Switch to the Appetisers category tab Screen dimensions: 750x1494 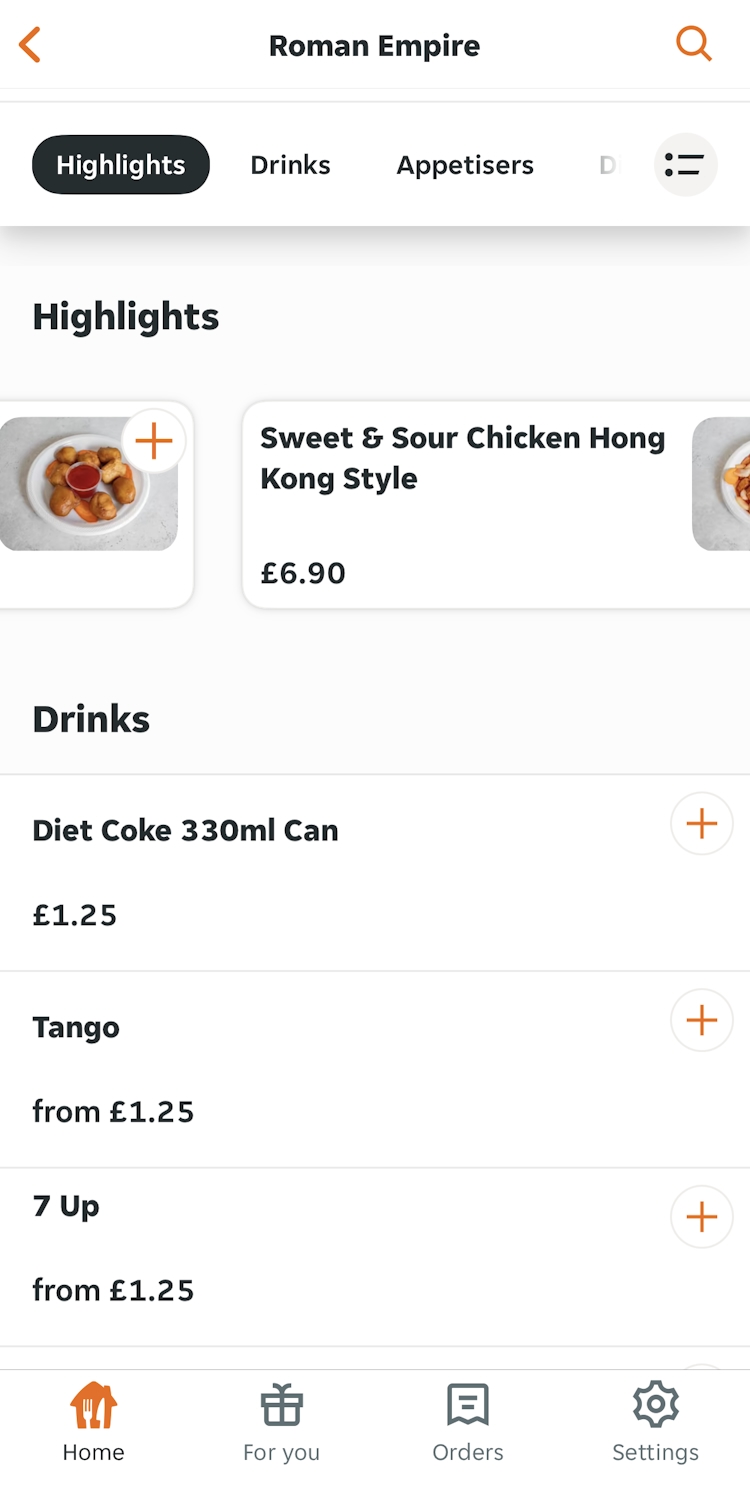pos(465,165)
